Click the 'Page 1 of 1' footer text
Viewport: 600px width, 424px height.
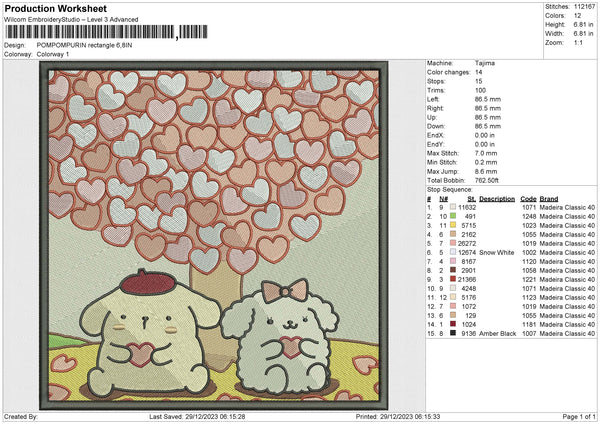579,416
